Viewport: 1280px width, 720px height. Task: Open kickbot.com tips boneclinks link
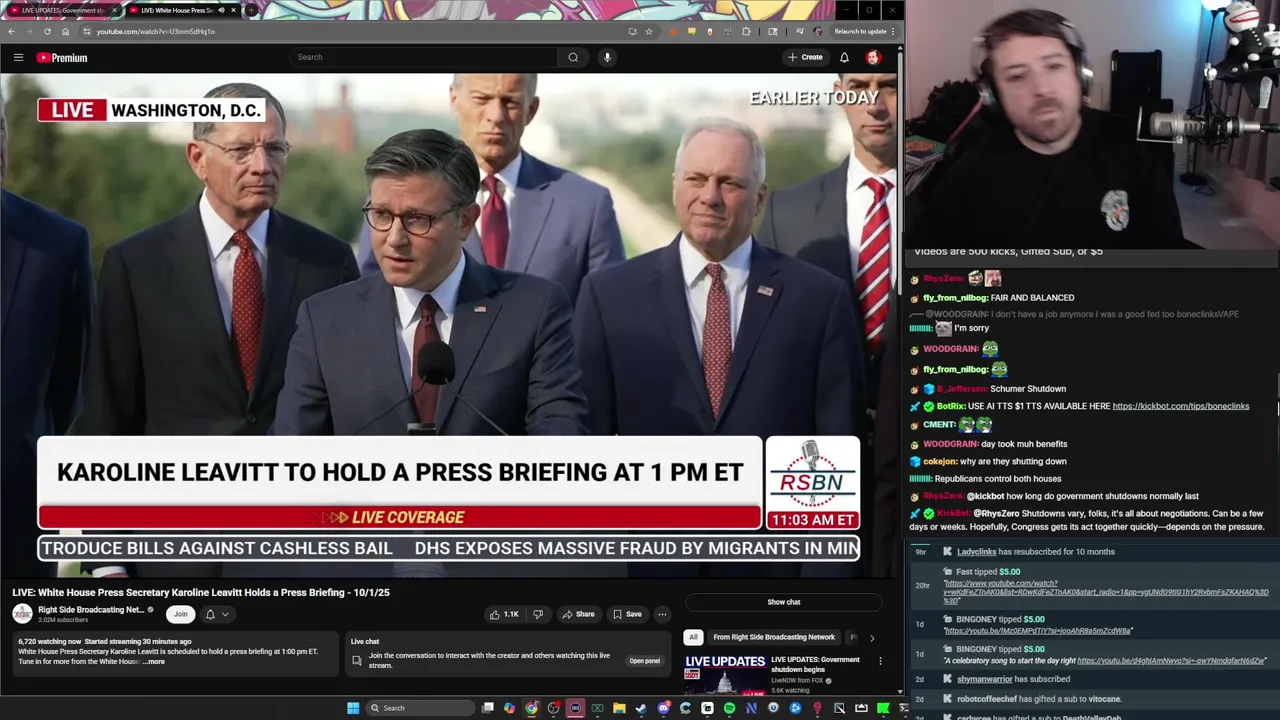(1180, 406)
